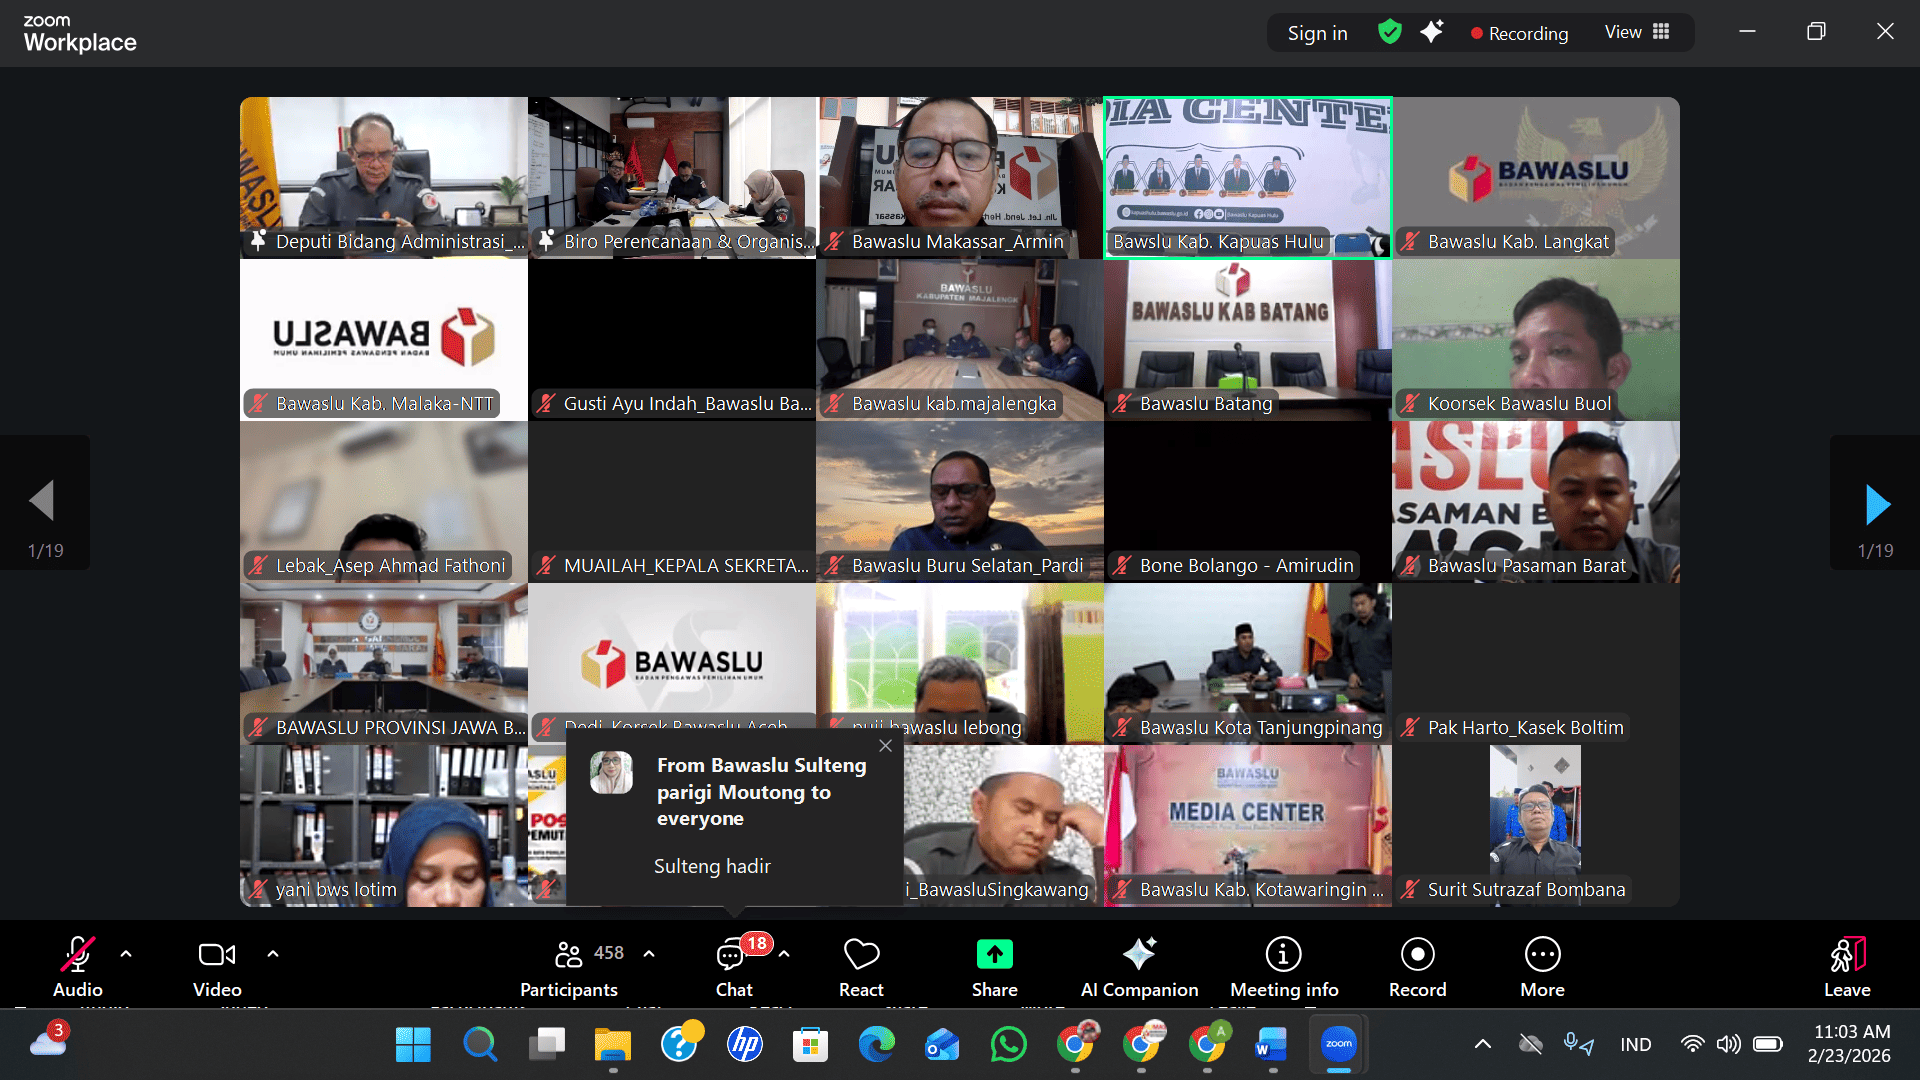Select Deputi Bidang Administrasi video tile

coord(384,177)
